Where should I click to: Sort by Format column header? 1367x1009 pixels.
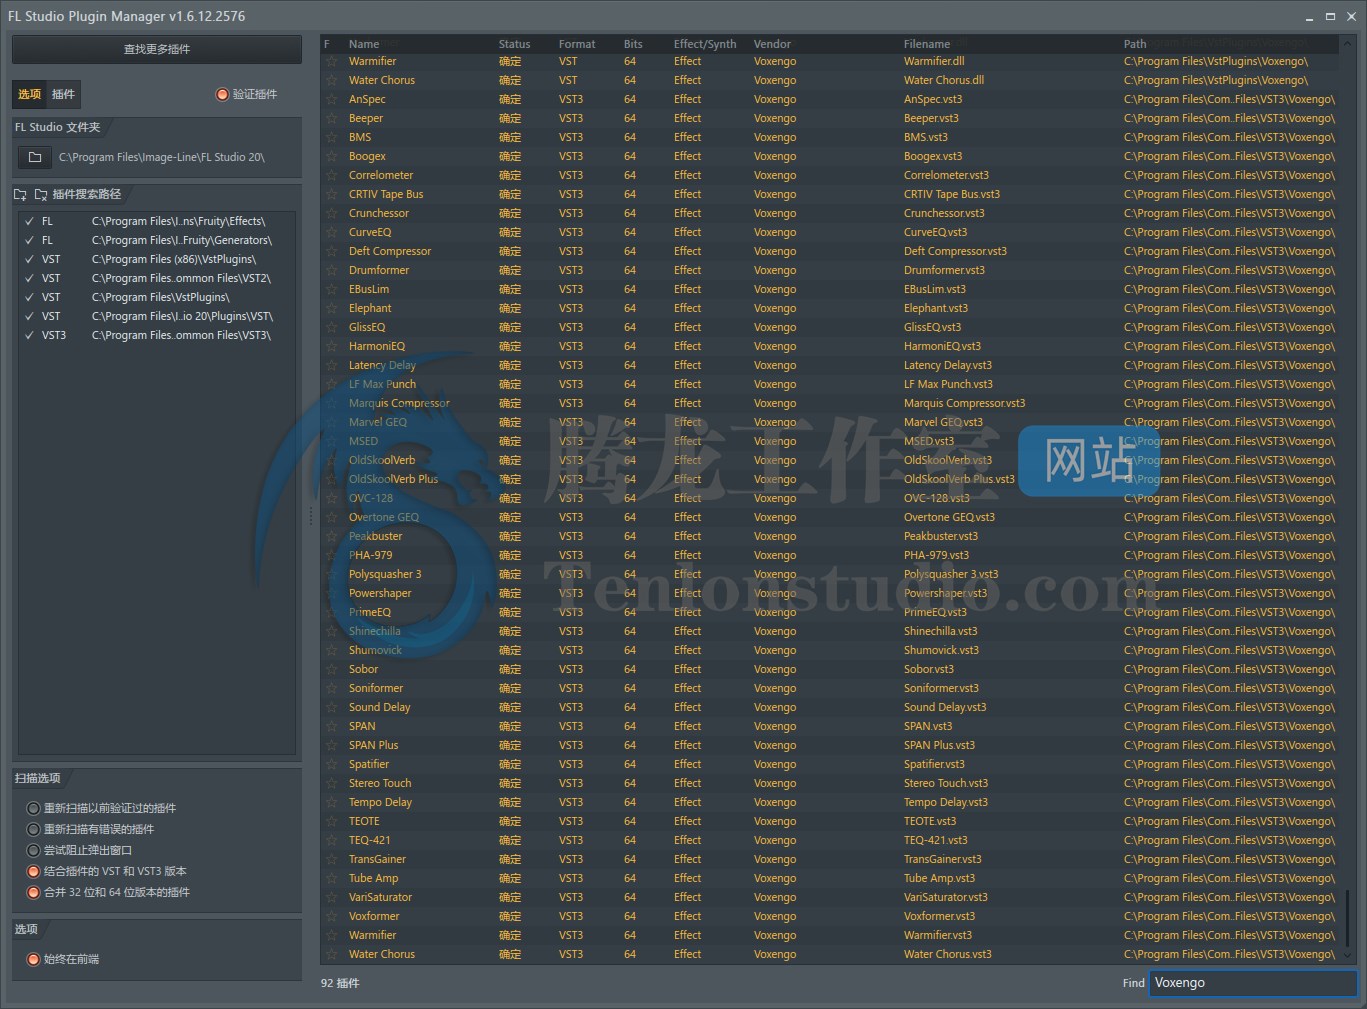[x=577, y=44]
